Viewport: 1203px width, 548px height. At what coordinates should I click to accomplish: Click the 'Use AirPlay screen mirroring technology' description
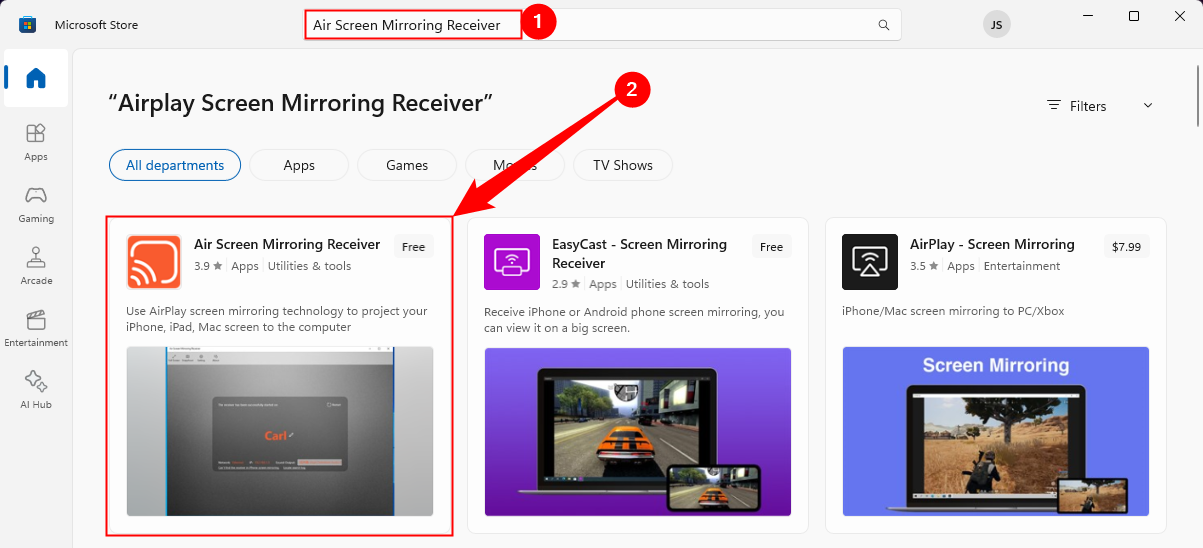coord(277,319)
